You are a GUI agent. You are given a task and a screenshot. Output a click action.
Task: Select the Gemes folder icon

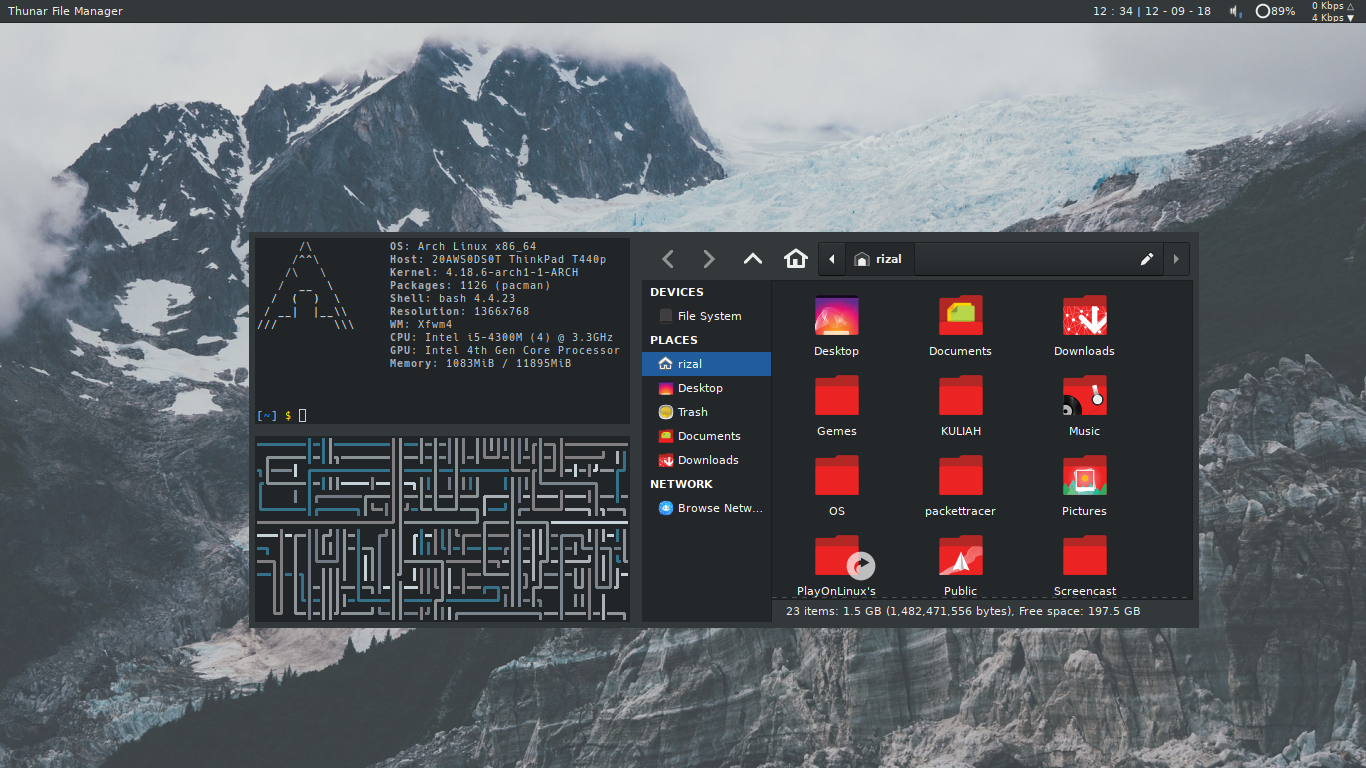(x=836, y=396)
